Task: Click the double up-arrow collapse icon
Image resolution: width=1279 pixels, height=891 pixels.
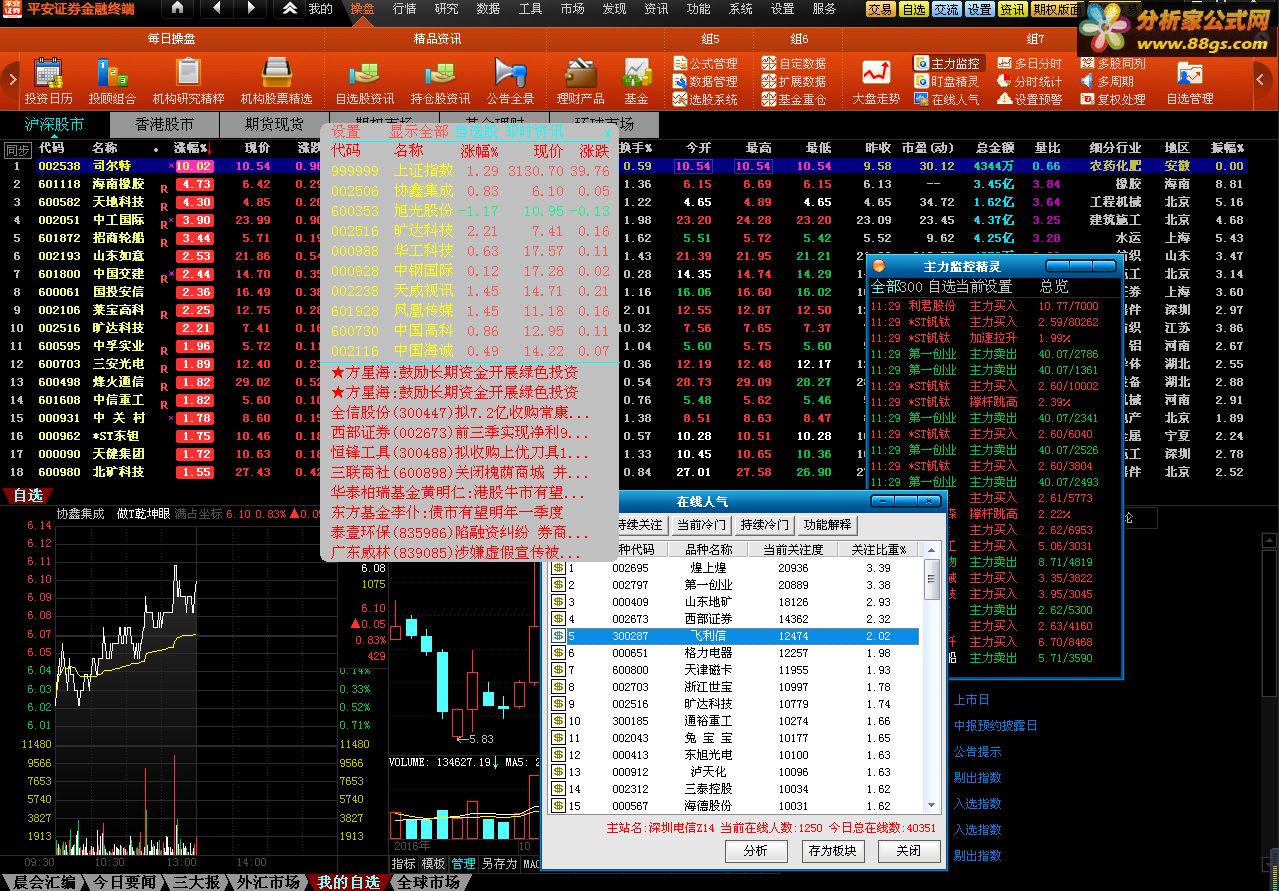Action: 289,9
